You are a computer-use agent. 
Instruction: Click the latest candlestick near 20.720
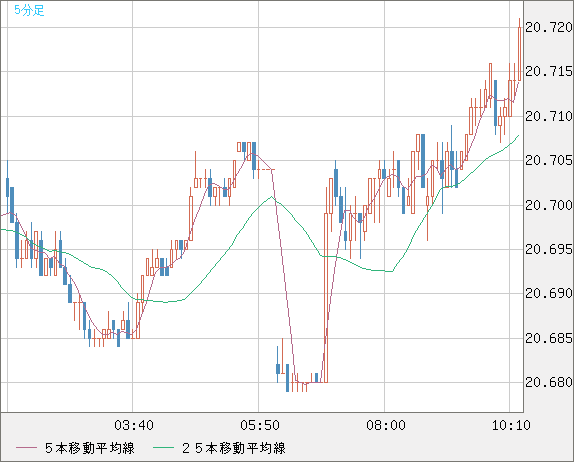[519, 49]
